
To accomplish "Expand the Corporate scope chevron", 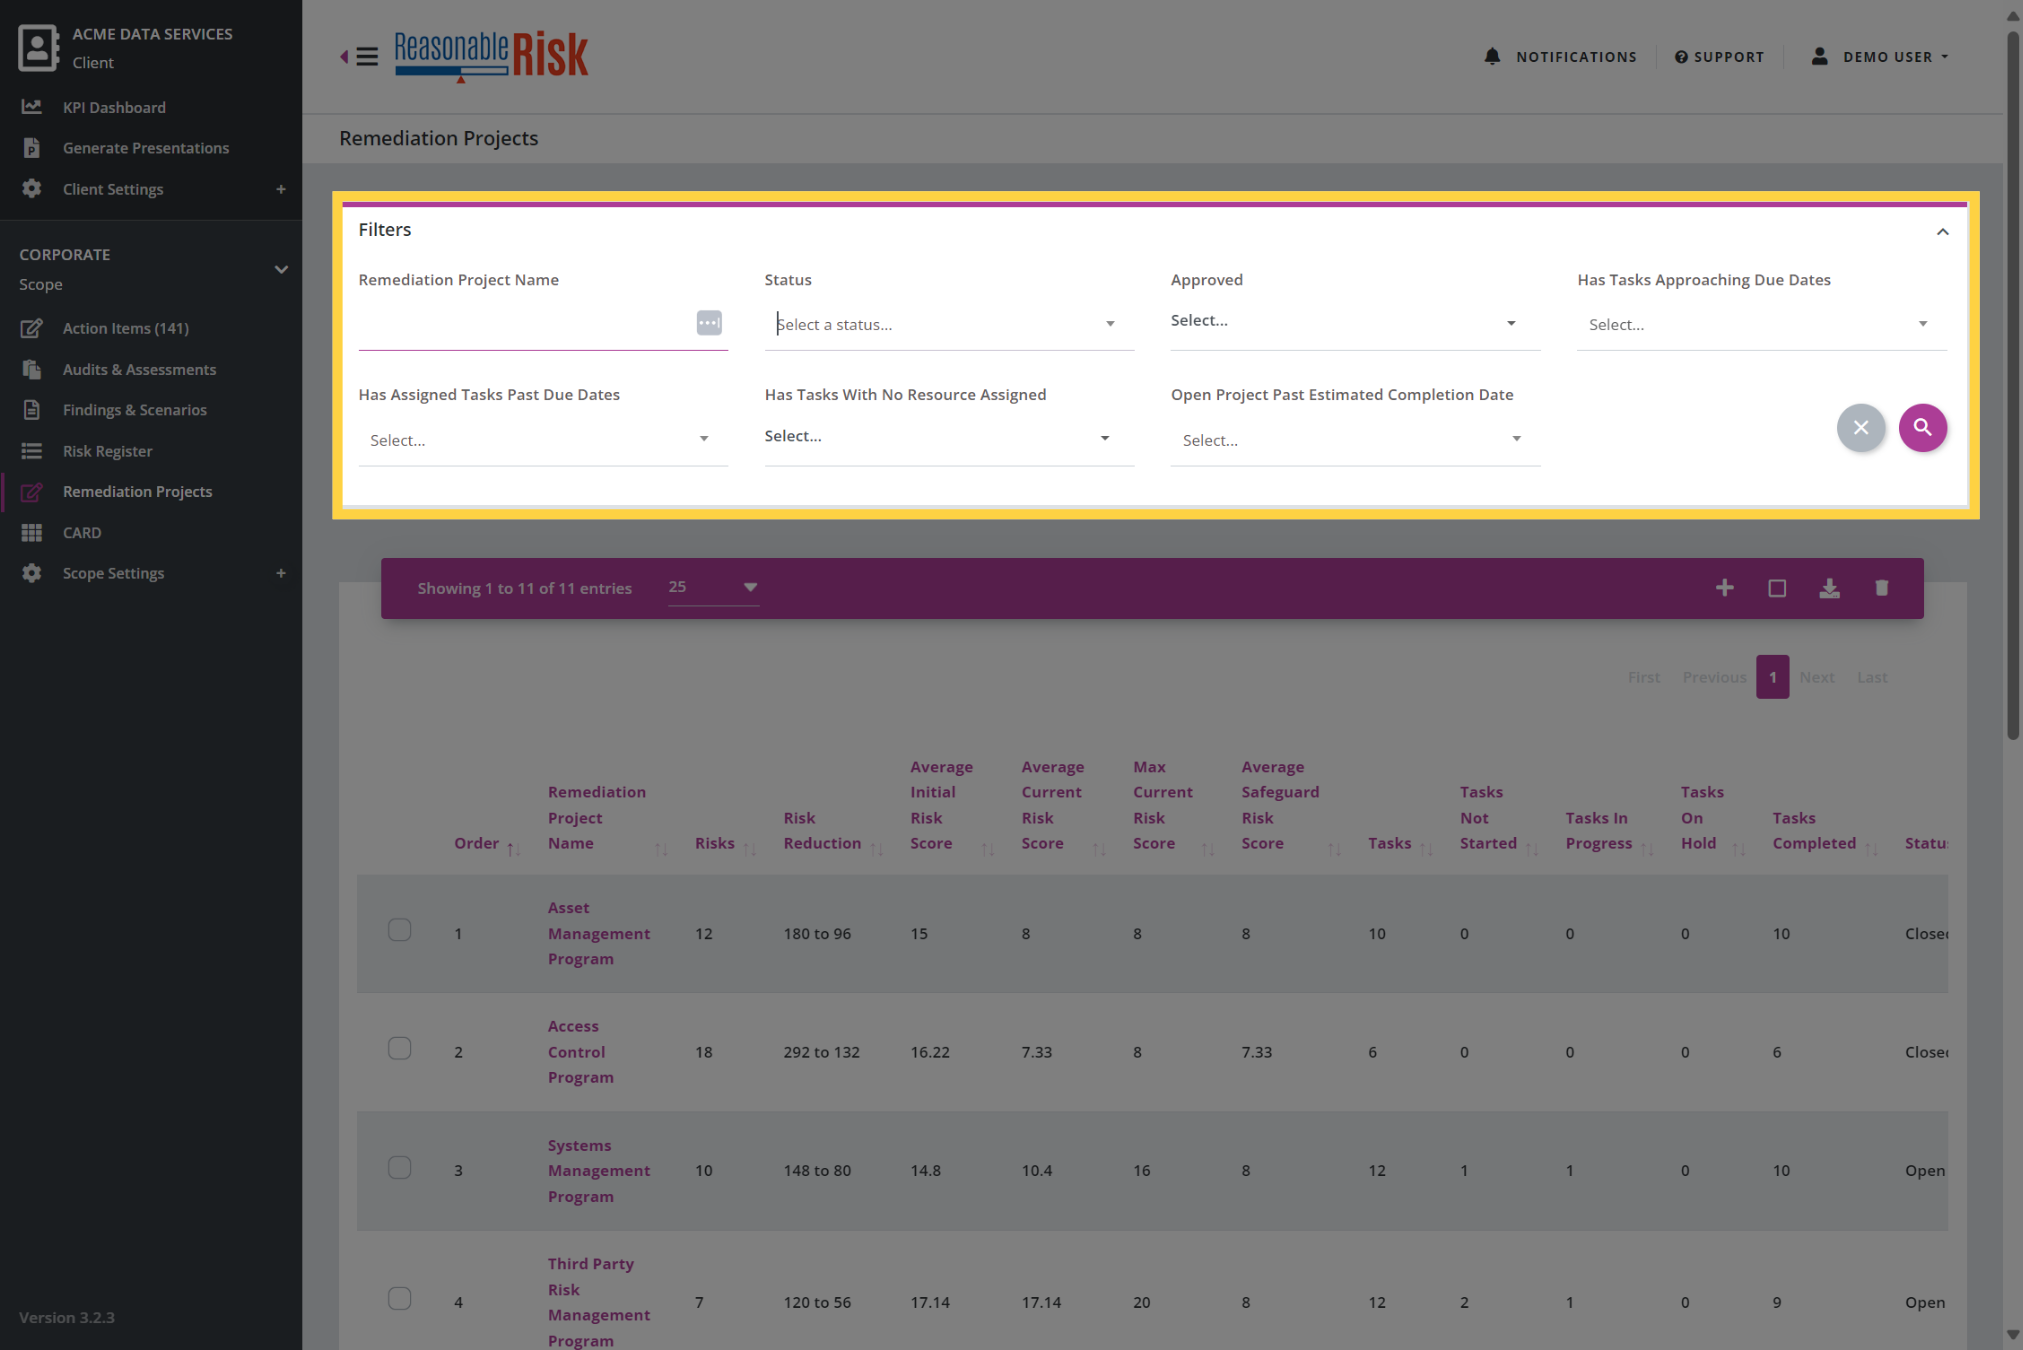I will pyautogui.click(x=281, y=269).
